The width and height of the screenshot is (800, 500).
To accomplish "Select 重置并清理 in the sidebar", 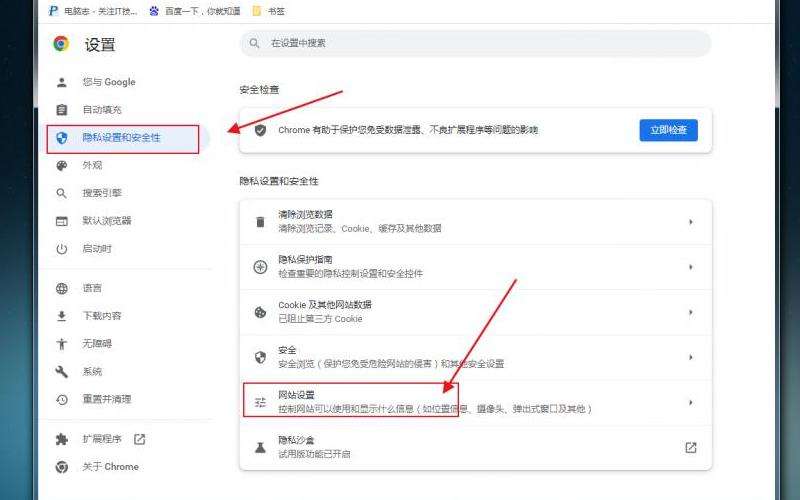I will [107, 399].
